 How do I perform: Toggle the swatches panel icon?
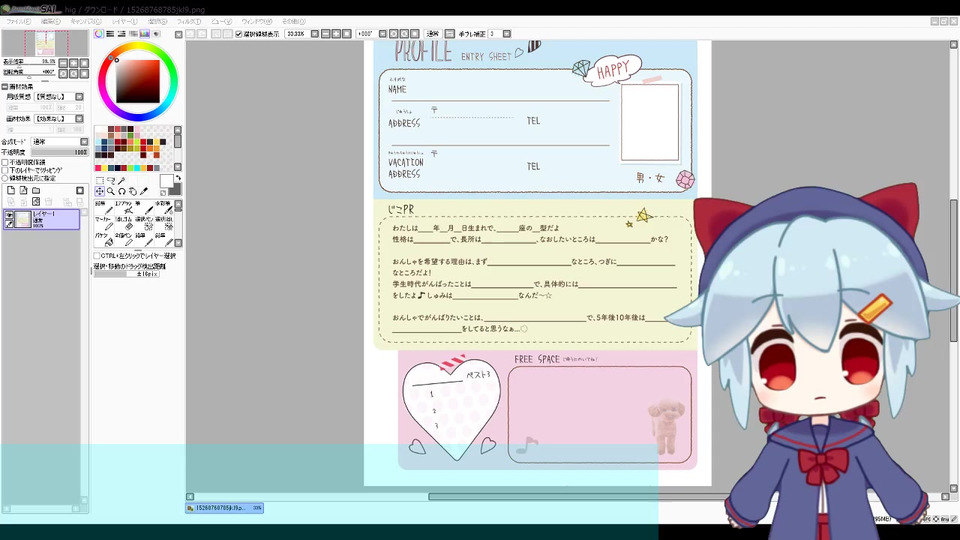click(145, 34)
